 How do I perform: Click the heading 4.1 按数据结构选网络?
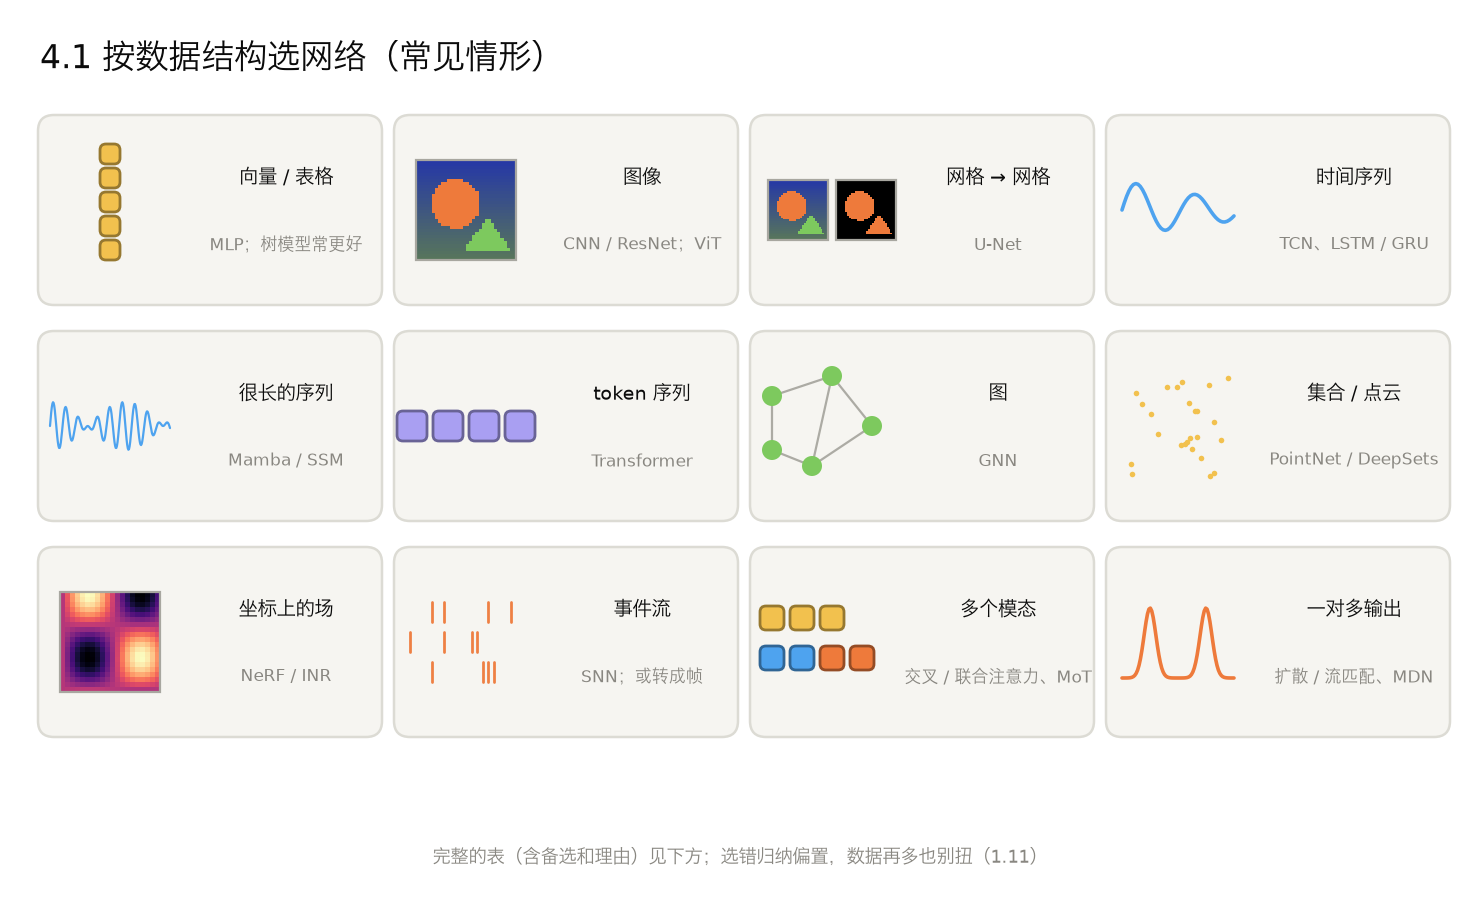(x=294, y=56)
